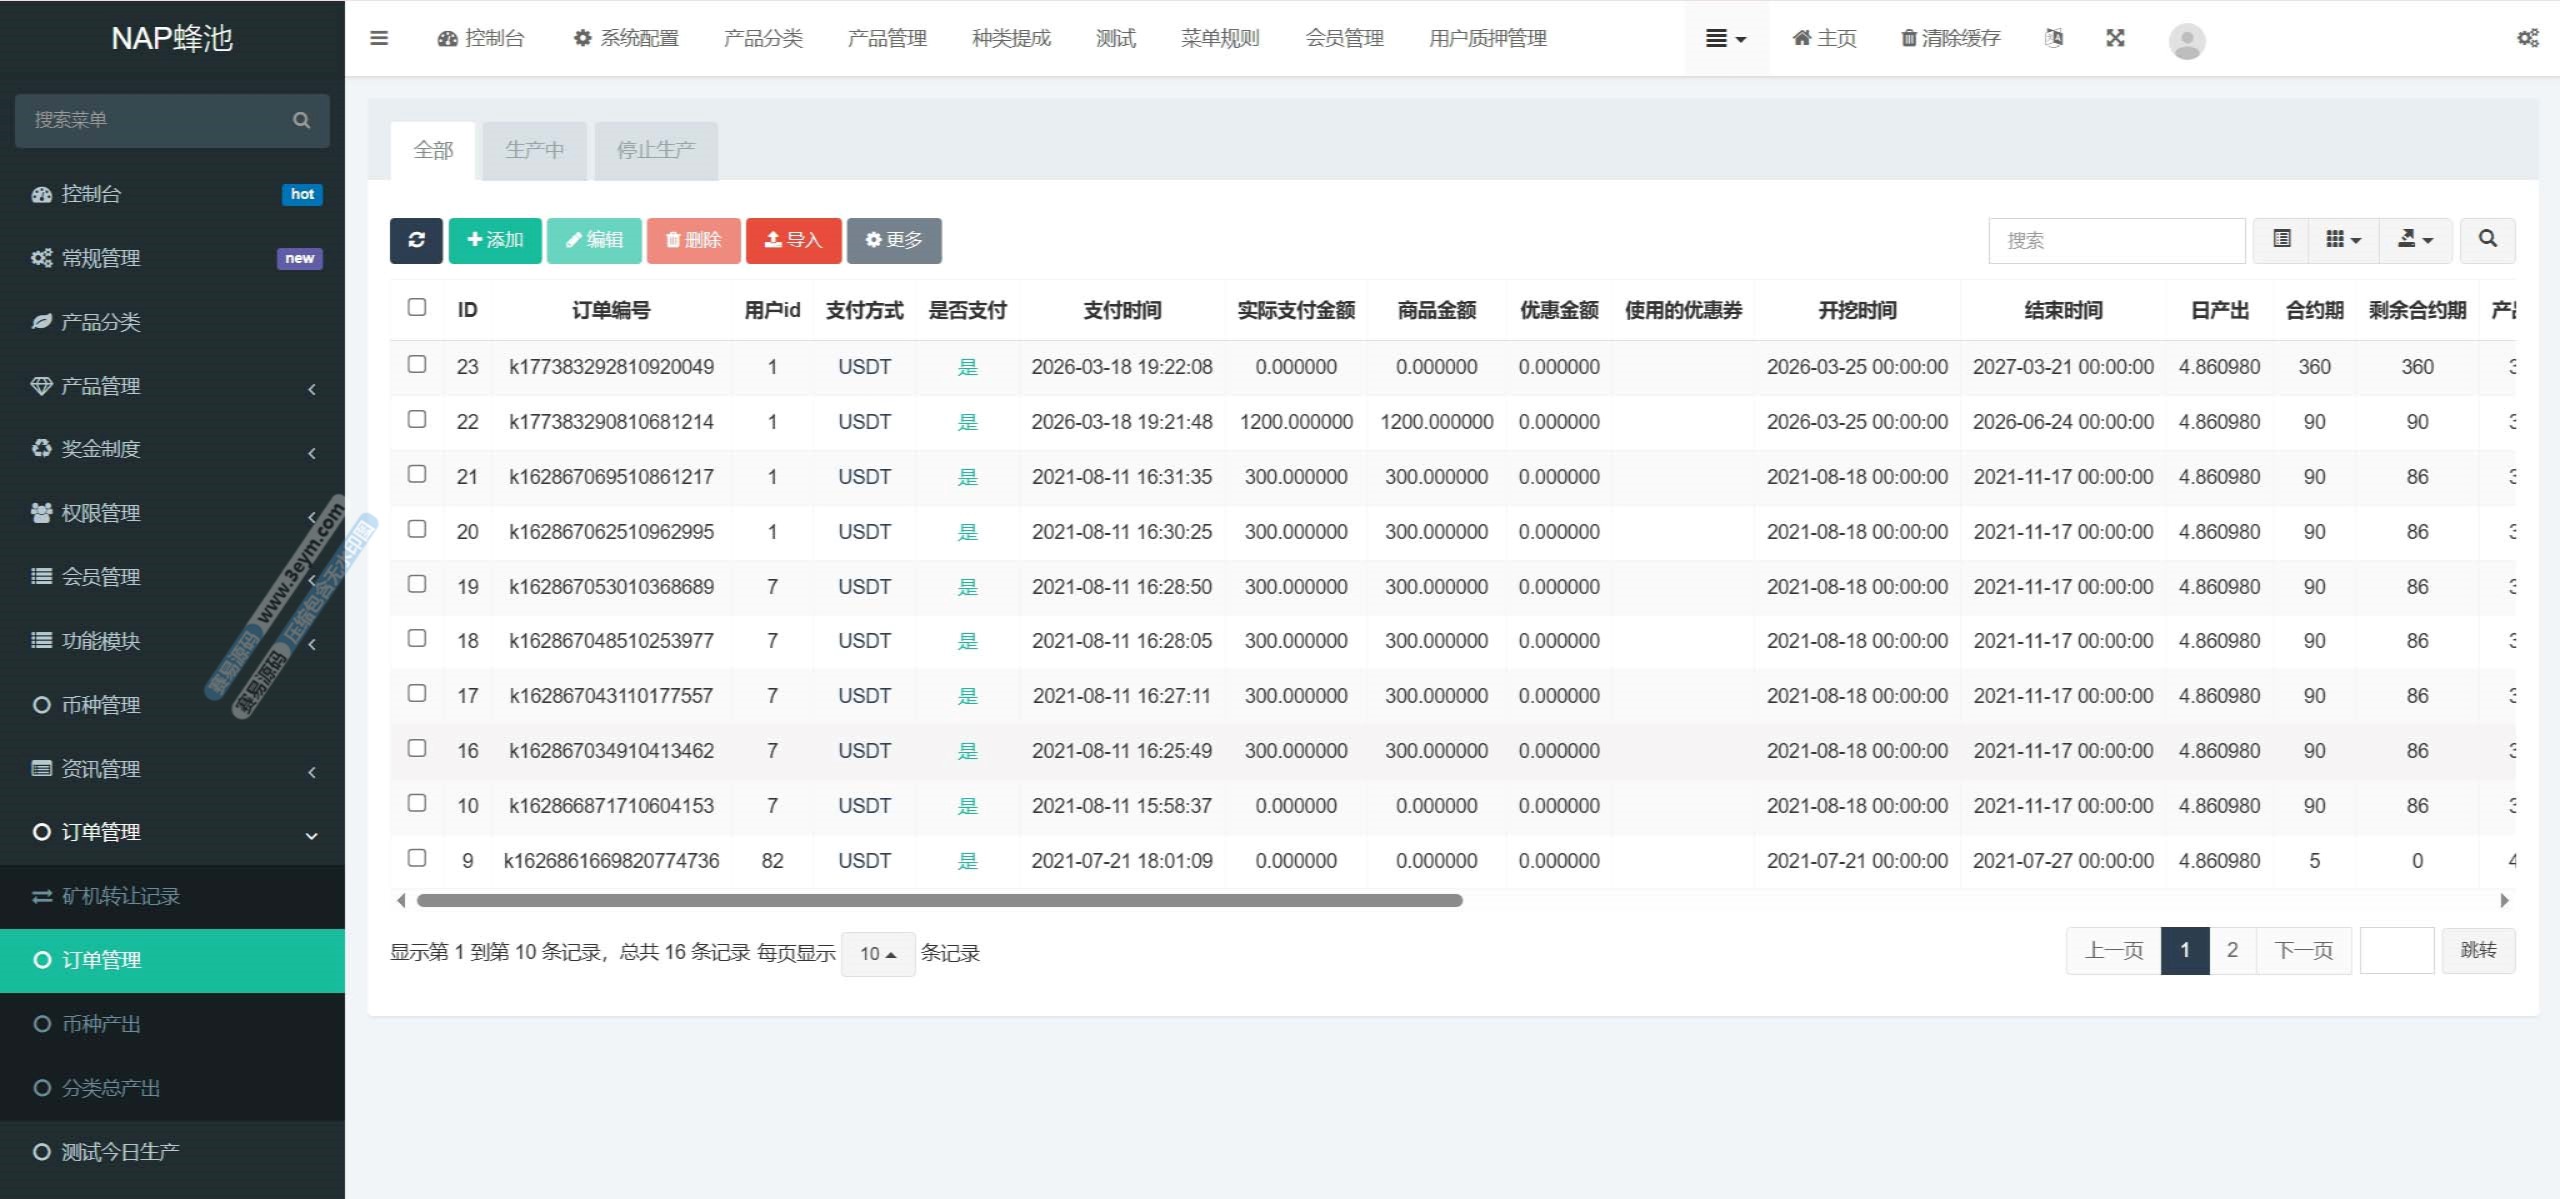Open the 会员管理 top menu item
2560x1199 pixels.
coord(1344,38)
